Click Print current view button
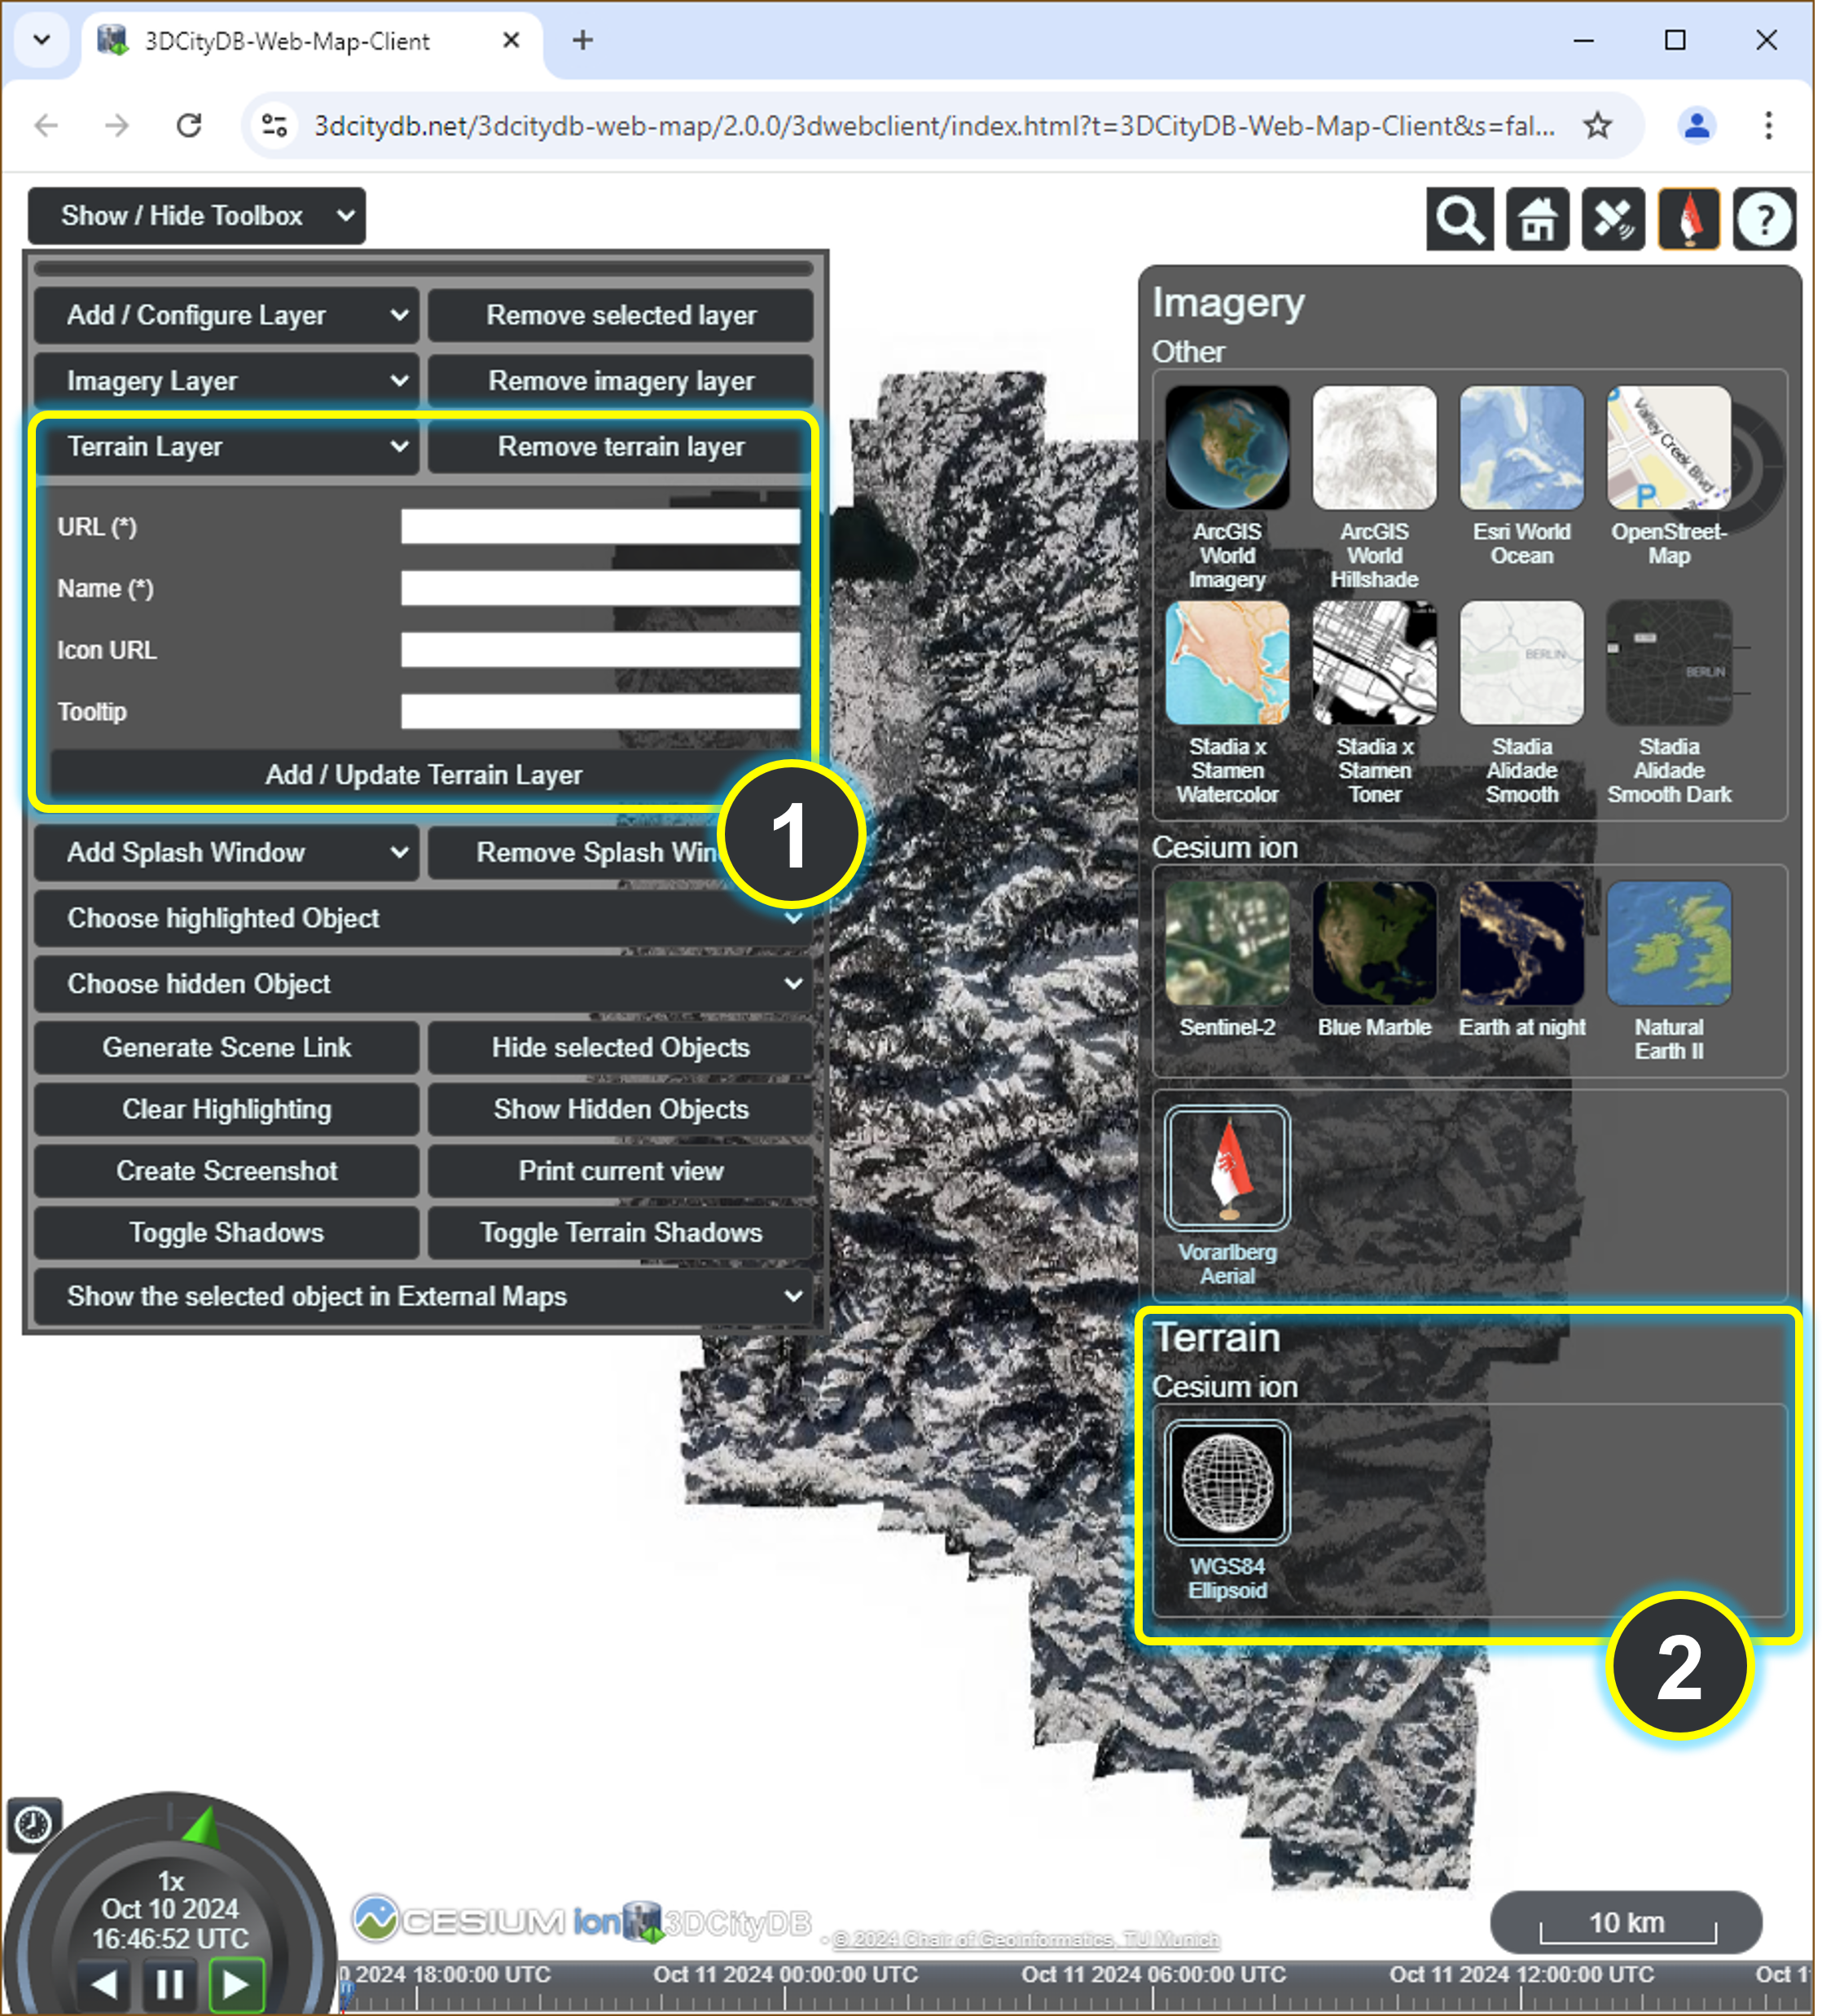This screenshot has height=2016, width=1822. [x=621, y=1171]
